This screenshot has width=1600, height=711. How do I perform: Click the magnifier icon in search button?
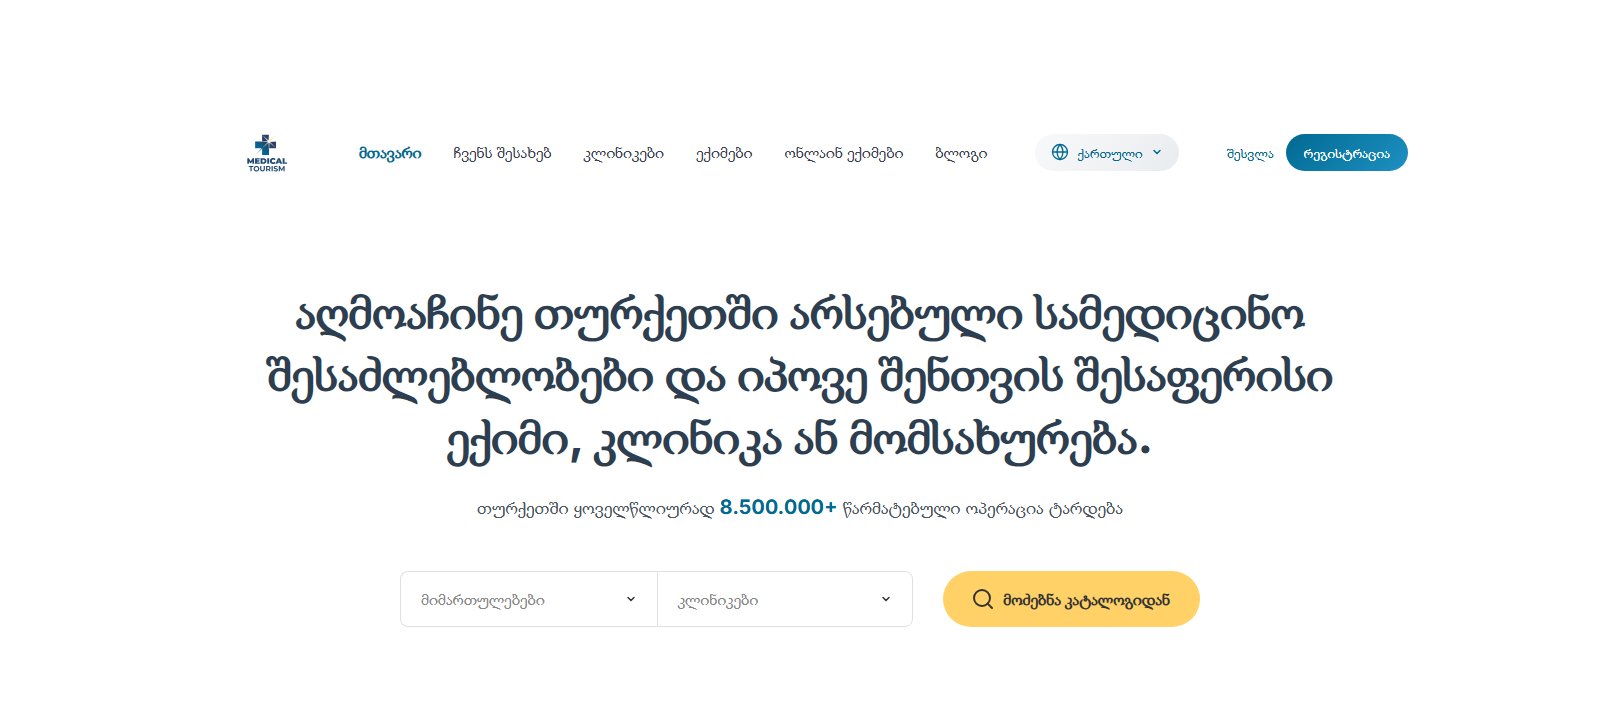coord(983,599)
